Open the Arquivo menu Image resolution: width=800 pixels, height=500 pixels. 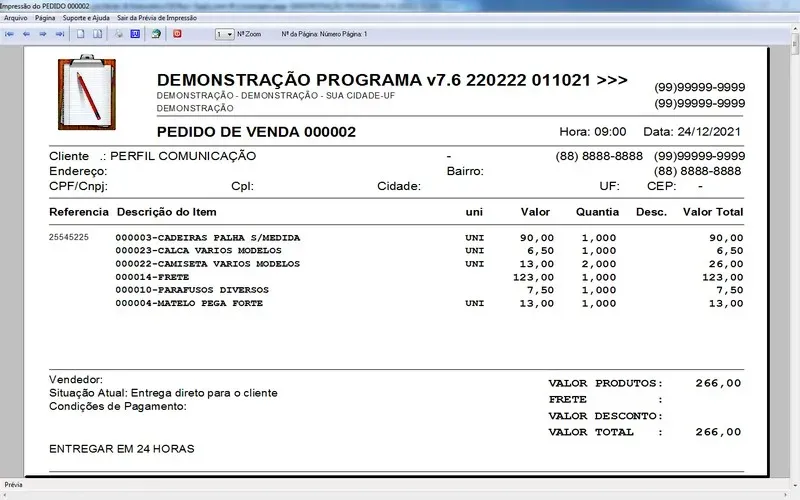[16, 18]
